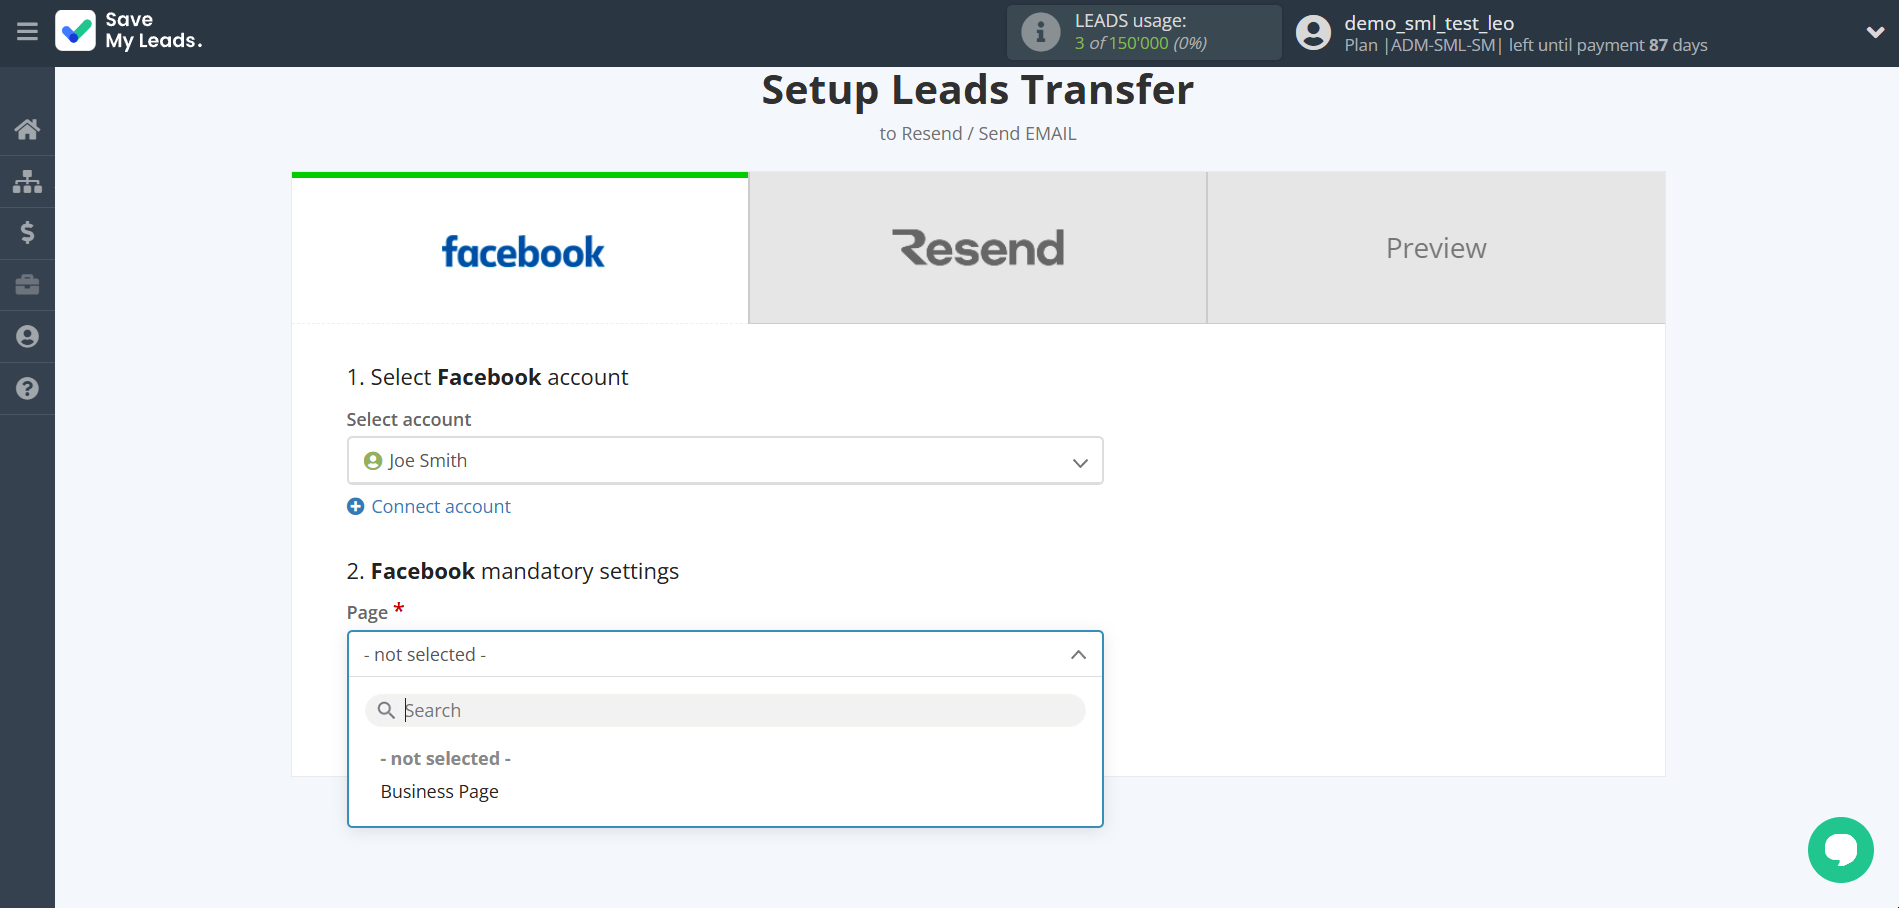Viewport: 1899px width, 908px height.
Task: Click the demo_sml_test_leo avatar icon
Action: tap(1312, 32)
